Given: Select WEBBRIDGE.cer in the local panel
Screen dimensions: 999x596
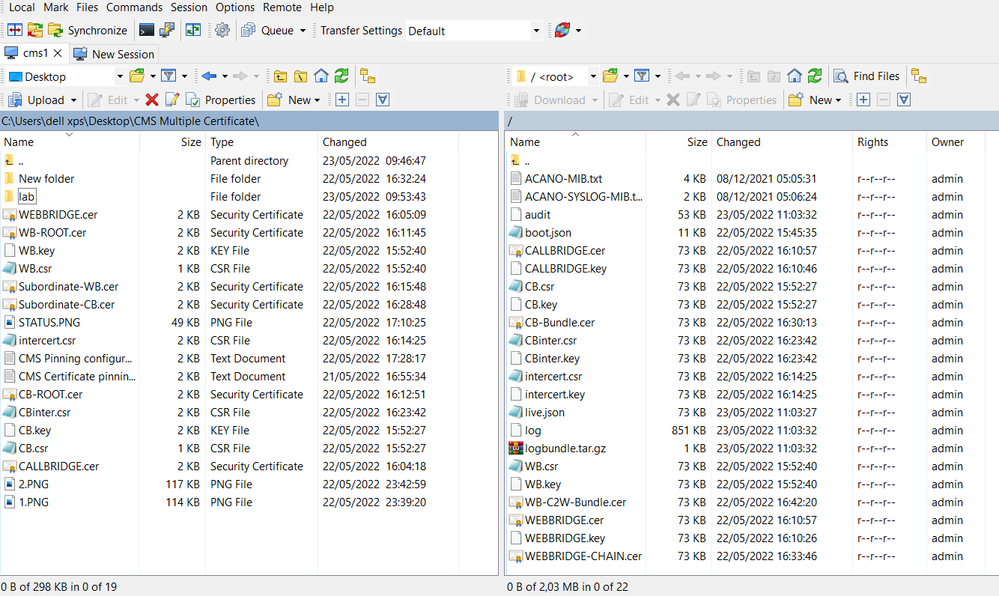Looking at the screenshot, I should (58, 215).
